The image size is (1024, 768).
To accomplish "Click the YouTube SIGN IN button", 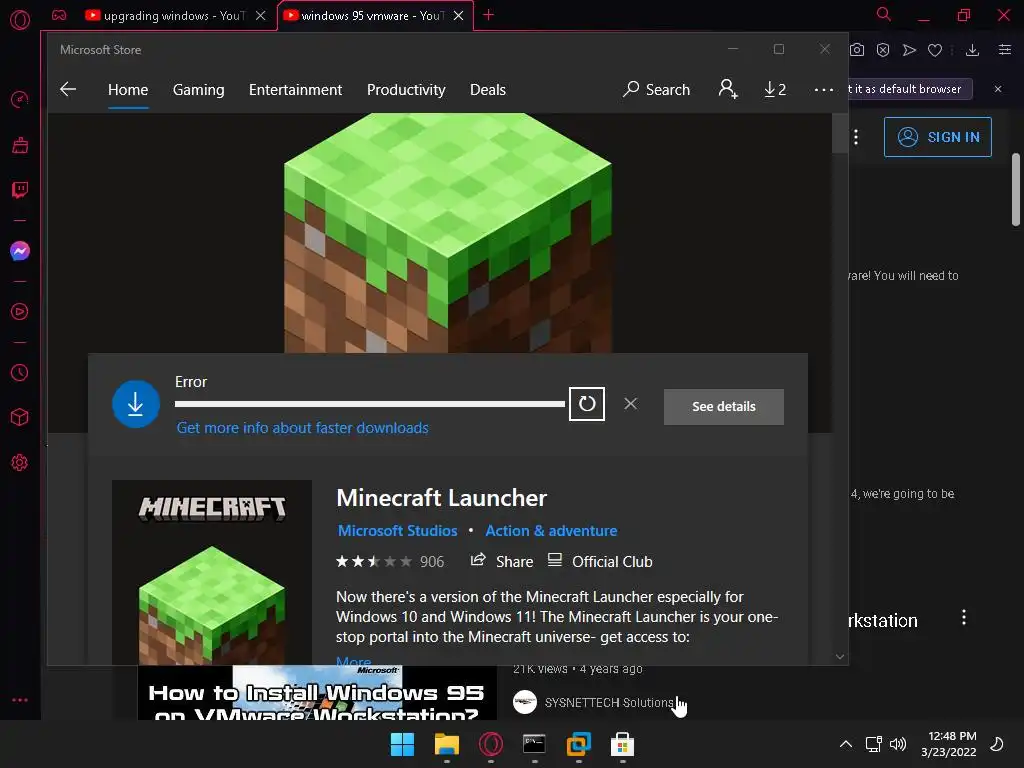I will (x=938, y=137).
